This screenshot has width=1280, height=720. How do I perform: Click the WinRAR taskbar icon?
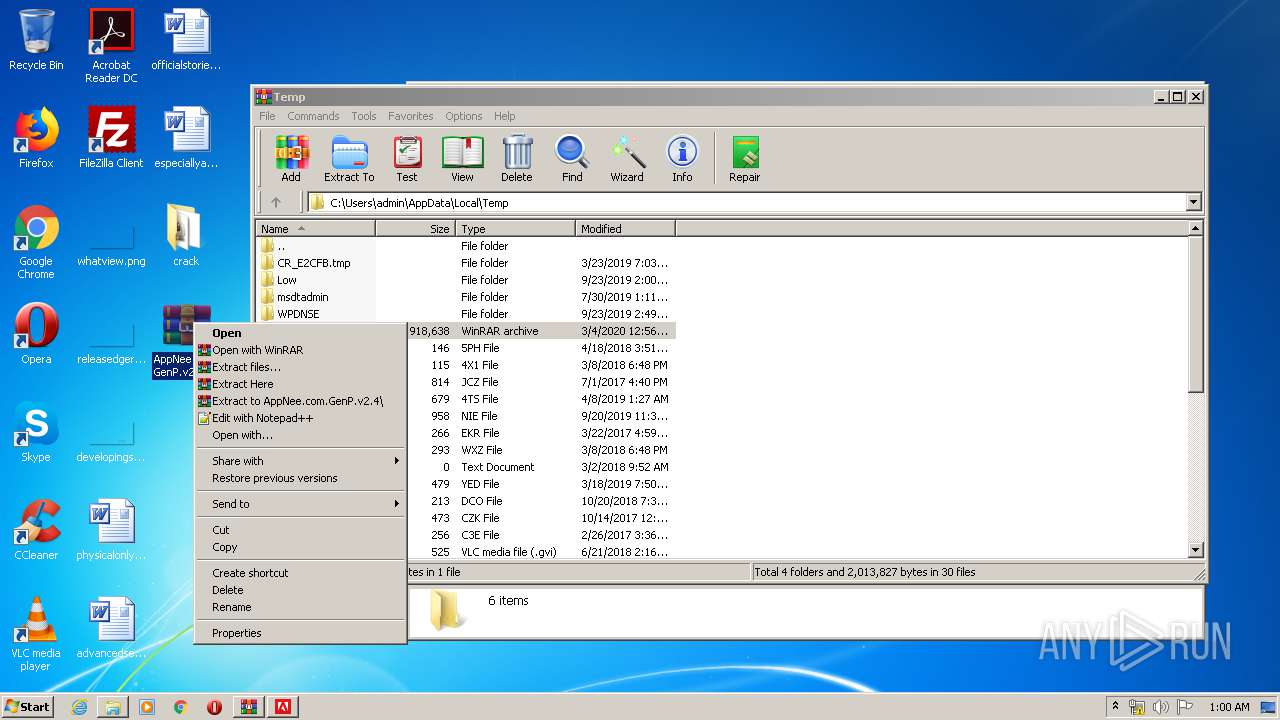coord(248,707)
